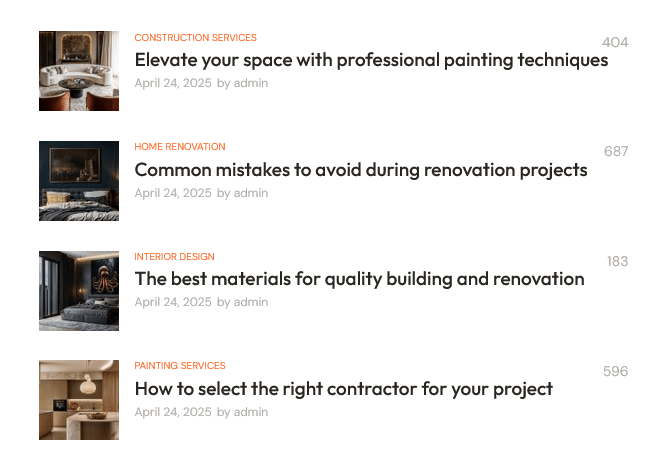Click the 687 view count
This screenshot has width=664, height=476.
pos(616,151)
